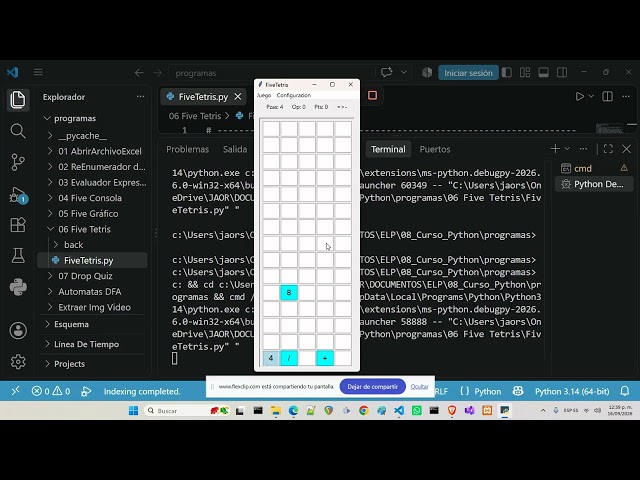This screenshot has width=640, height=480.
Task: Open notifications bell in status bar
Action: [624, 391]
